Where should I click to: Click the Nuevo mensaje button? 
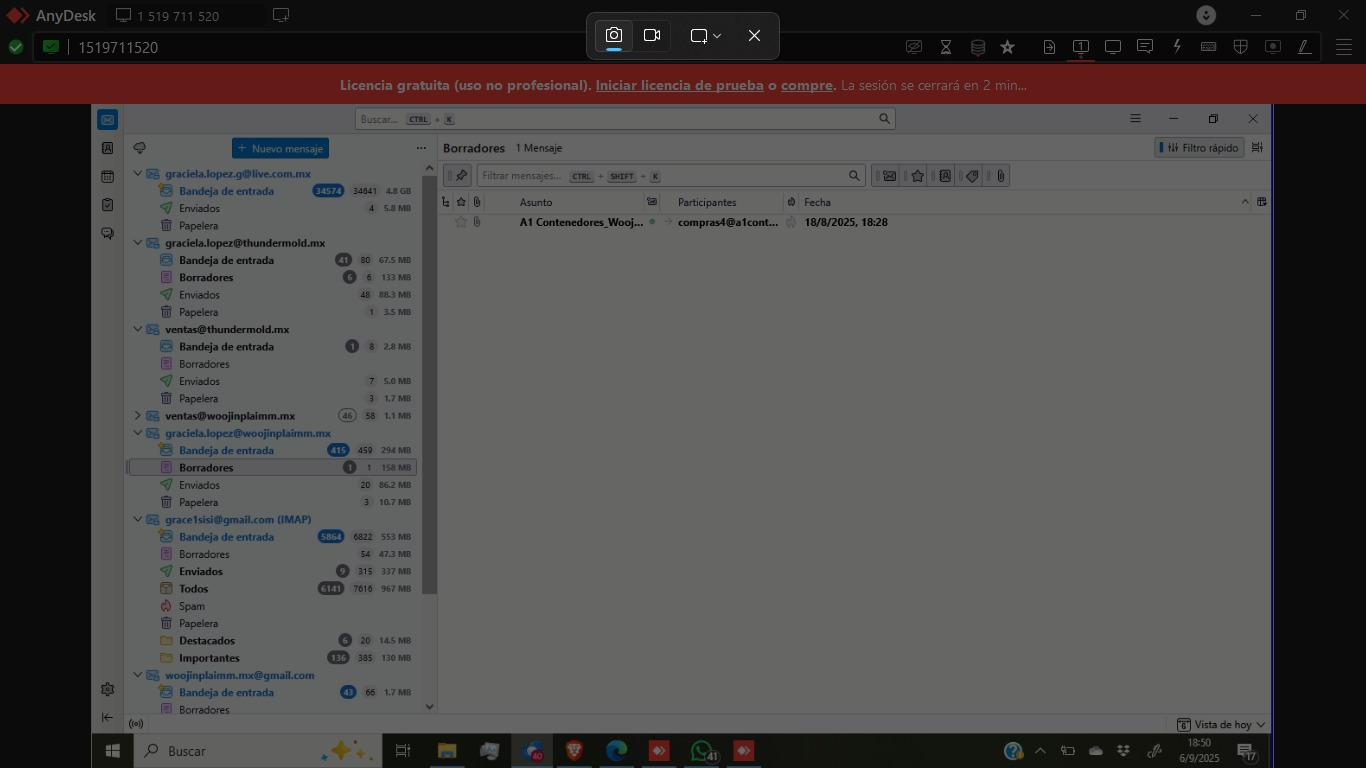280,148
